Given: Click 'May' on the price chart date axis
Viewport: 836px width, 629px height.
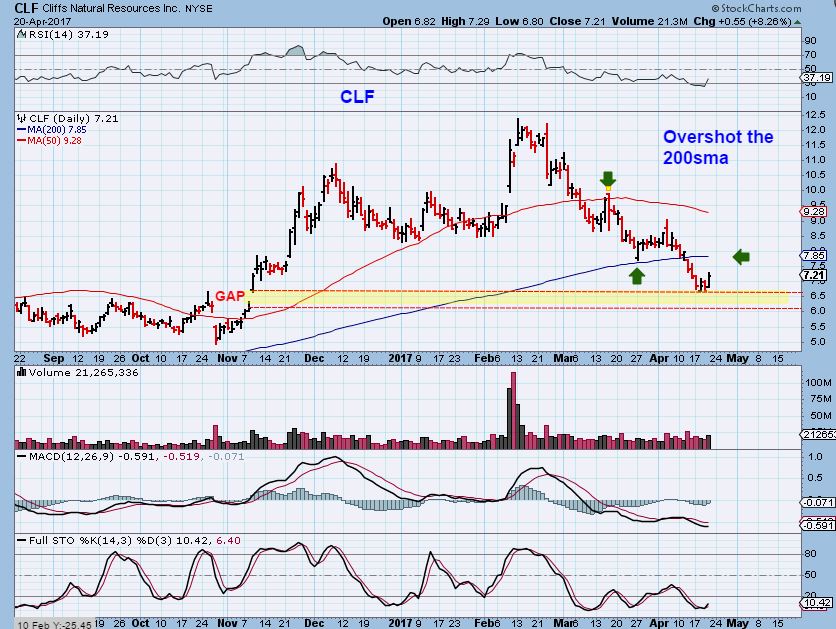Looking at the screenshot, I should coord(737,358).
